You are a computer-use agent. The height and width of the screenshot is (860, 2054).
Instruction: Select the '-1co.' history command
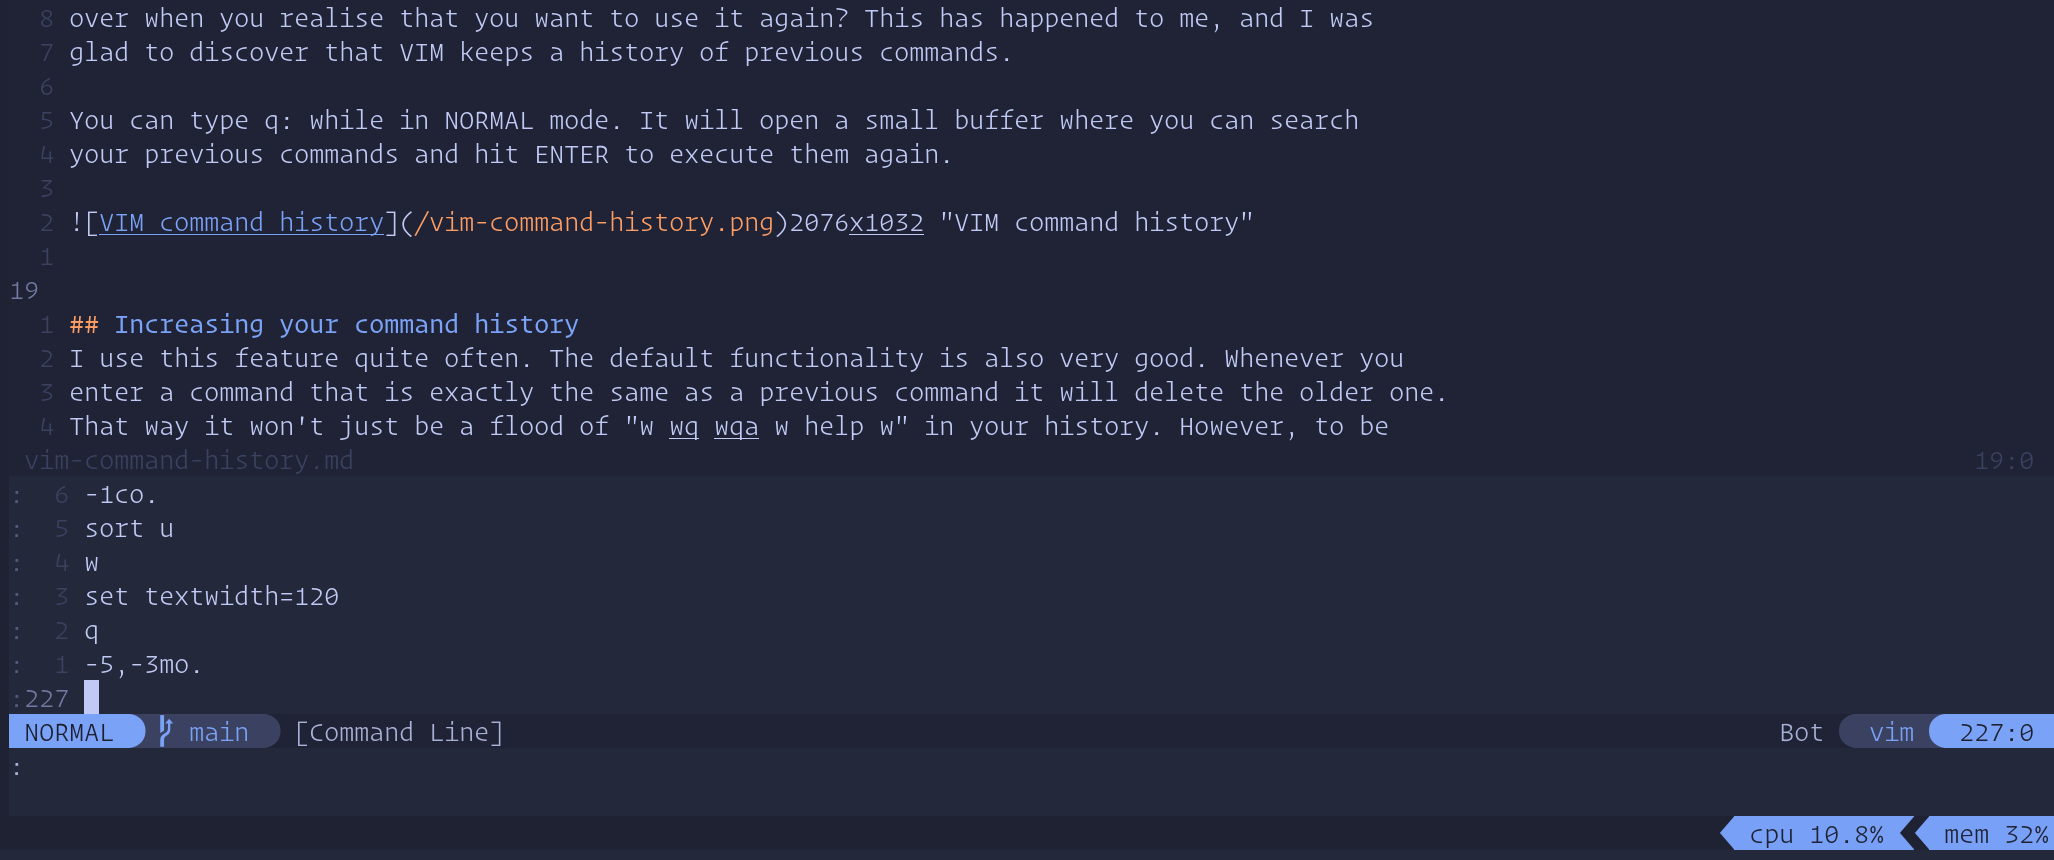(121, 494)
